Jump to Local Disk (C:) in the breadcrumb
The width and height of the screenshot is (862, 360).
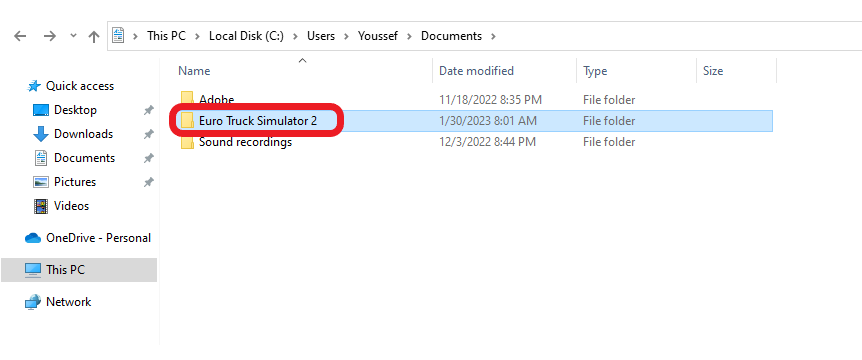click(x=246, y=36)
